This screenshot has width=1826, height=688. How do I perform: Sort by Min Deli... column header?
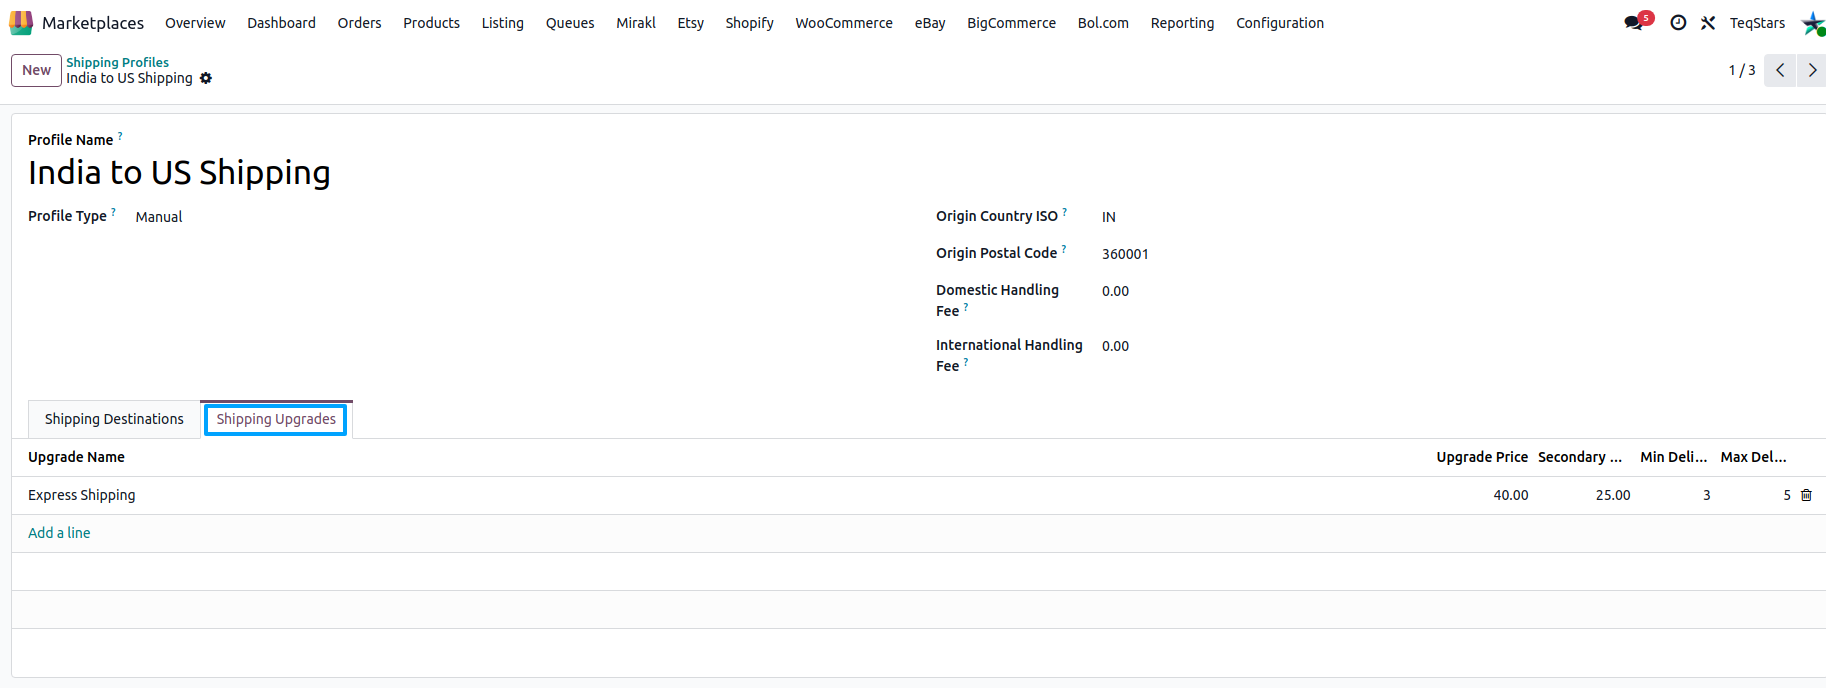click(1673, 457)
